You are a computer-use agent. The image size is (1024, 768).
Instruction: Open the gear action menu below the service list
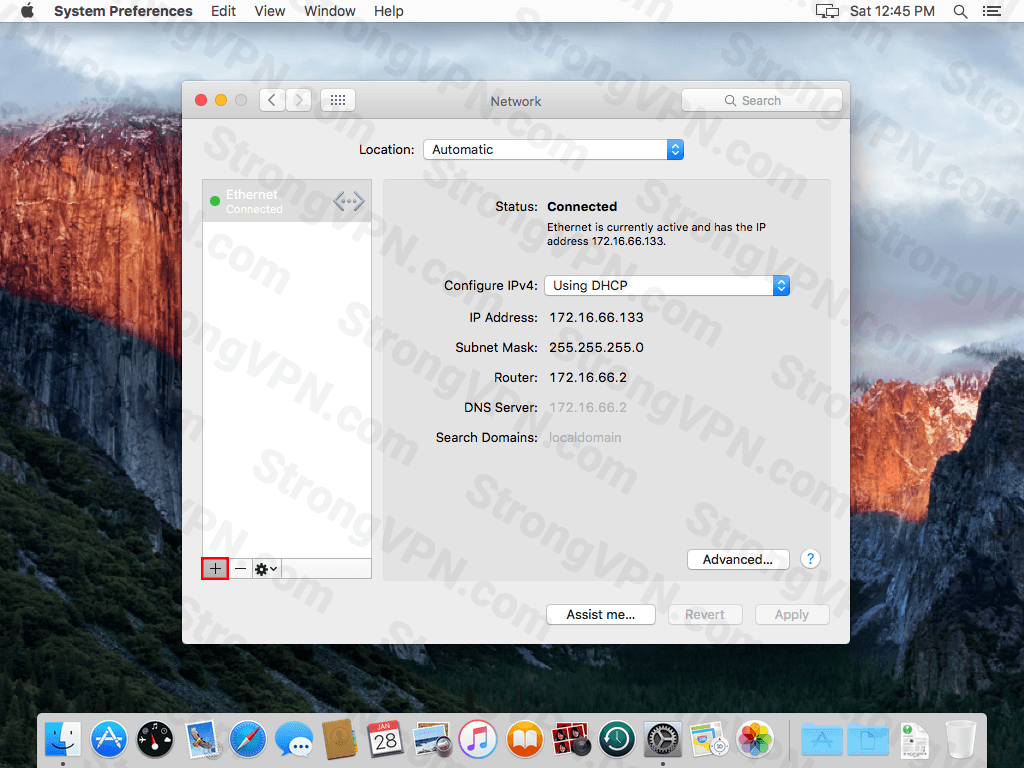(x=266, y=568)
